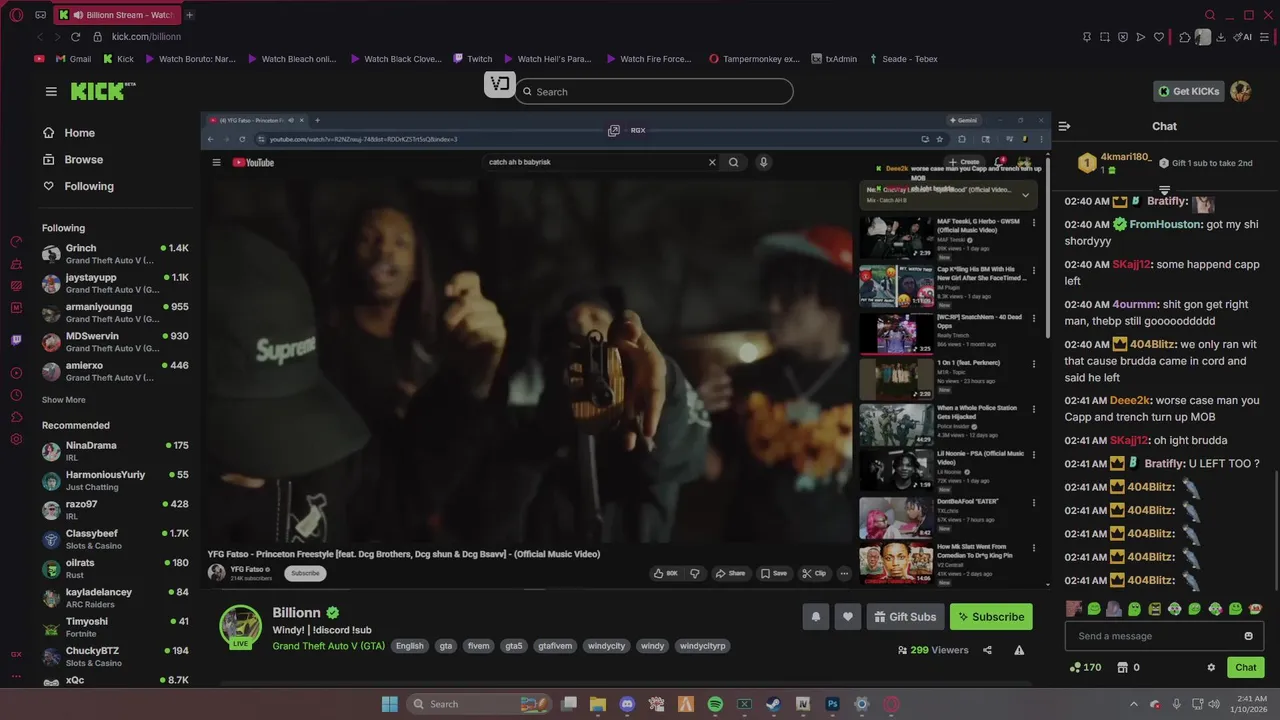The width and height of the screenshot is (1280, 720).
Task: Select the Billionn Stream browser tab
Action: 115,15
